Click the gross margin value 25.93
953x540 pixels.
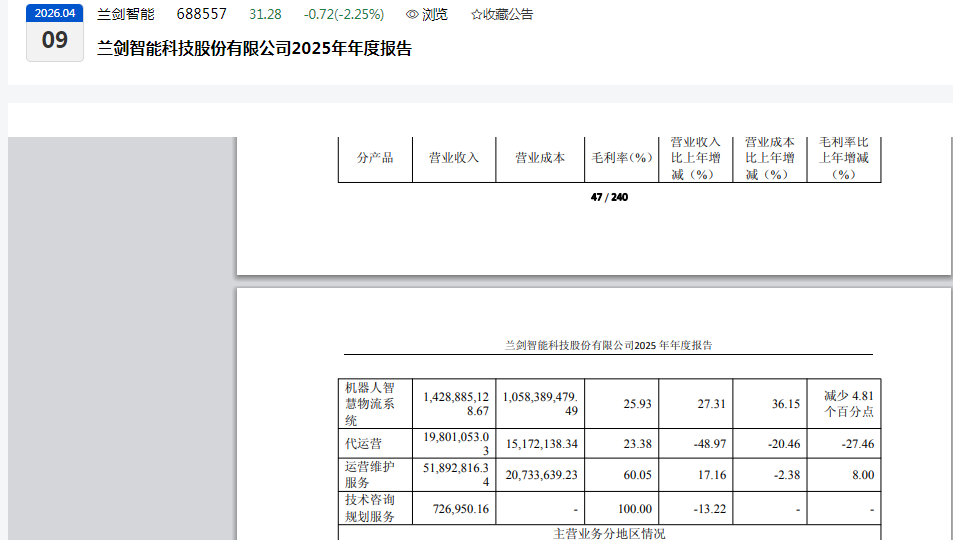(638, 404)
